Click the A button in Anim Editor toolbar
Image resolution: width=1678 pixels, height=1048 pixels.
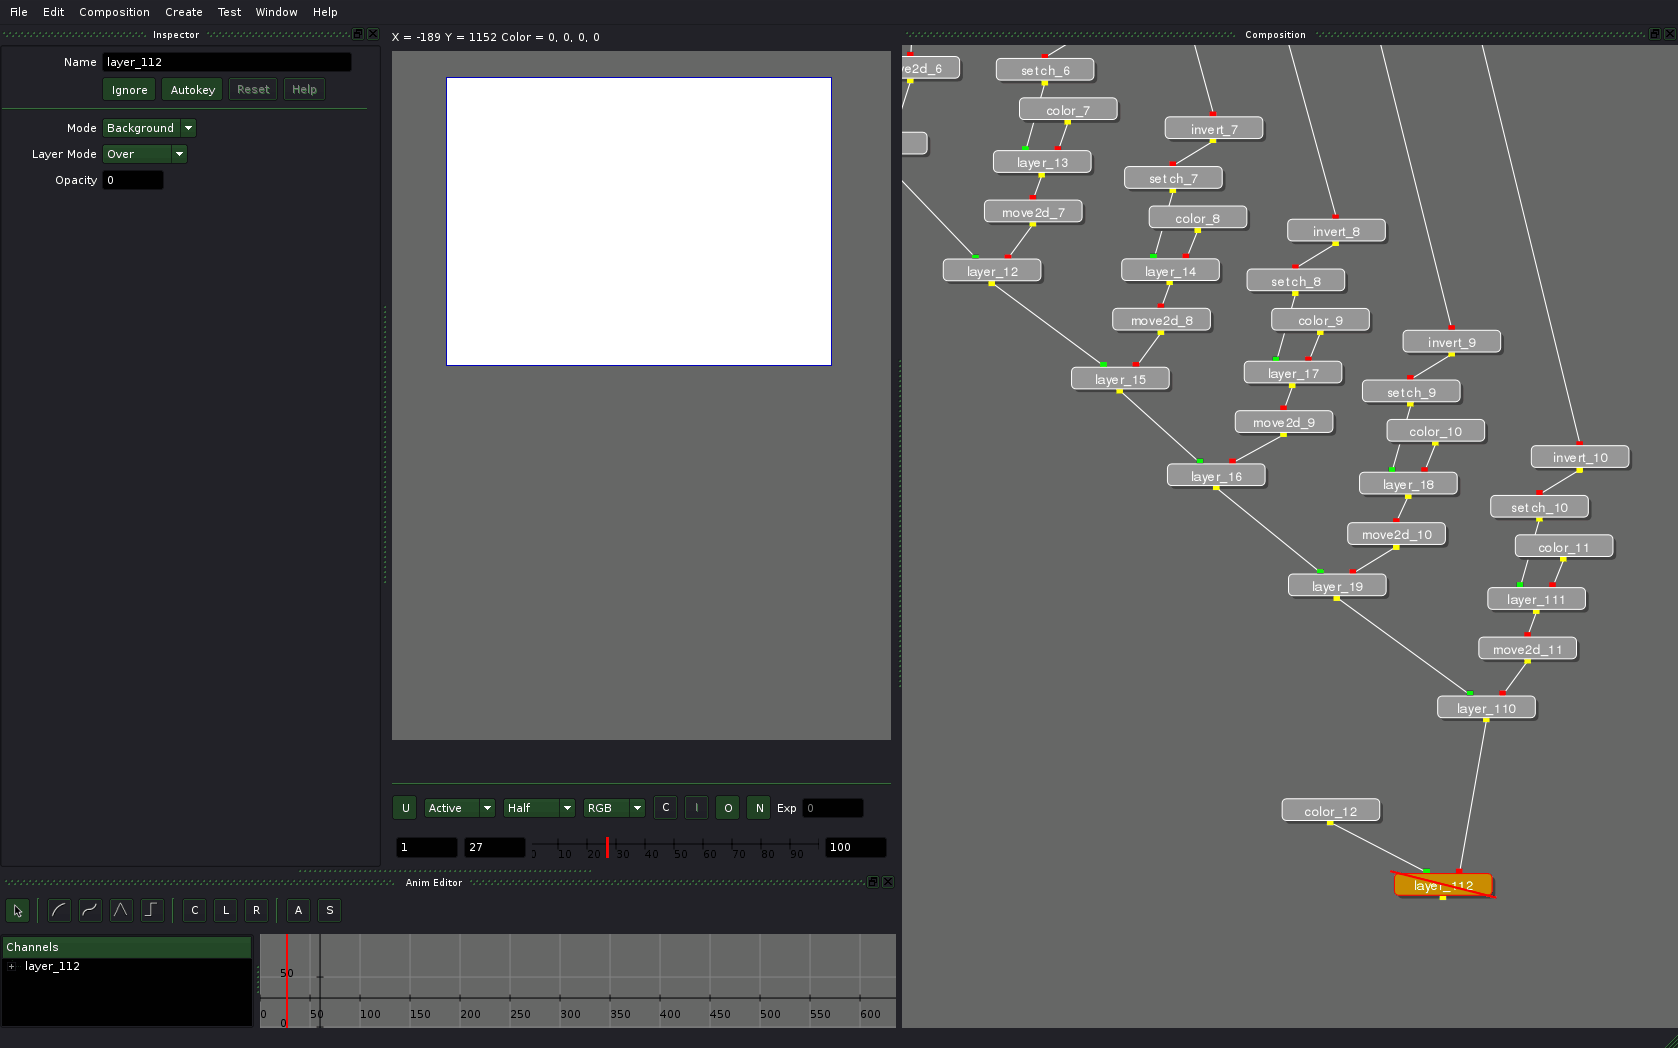[298, 910]
